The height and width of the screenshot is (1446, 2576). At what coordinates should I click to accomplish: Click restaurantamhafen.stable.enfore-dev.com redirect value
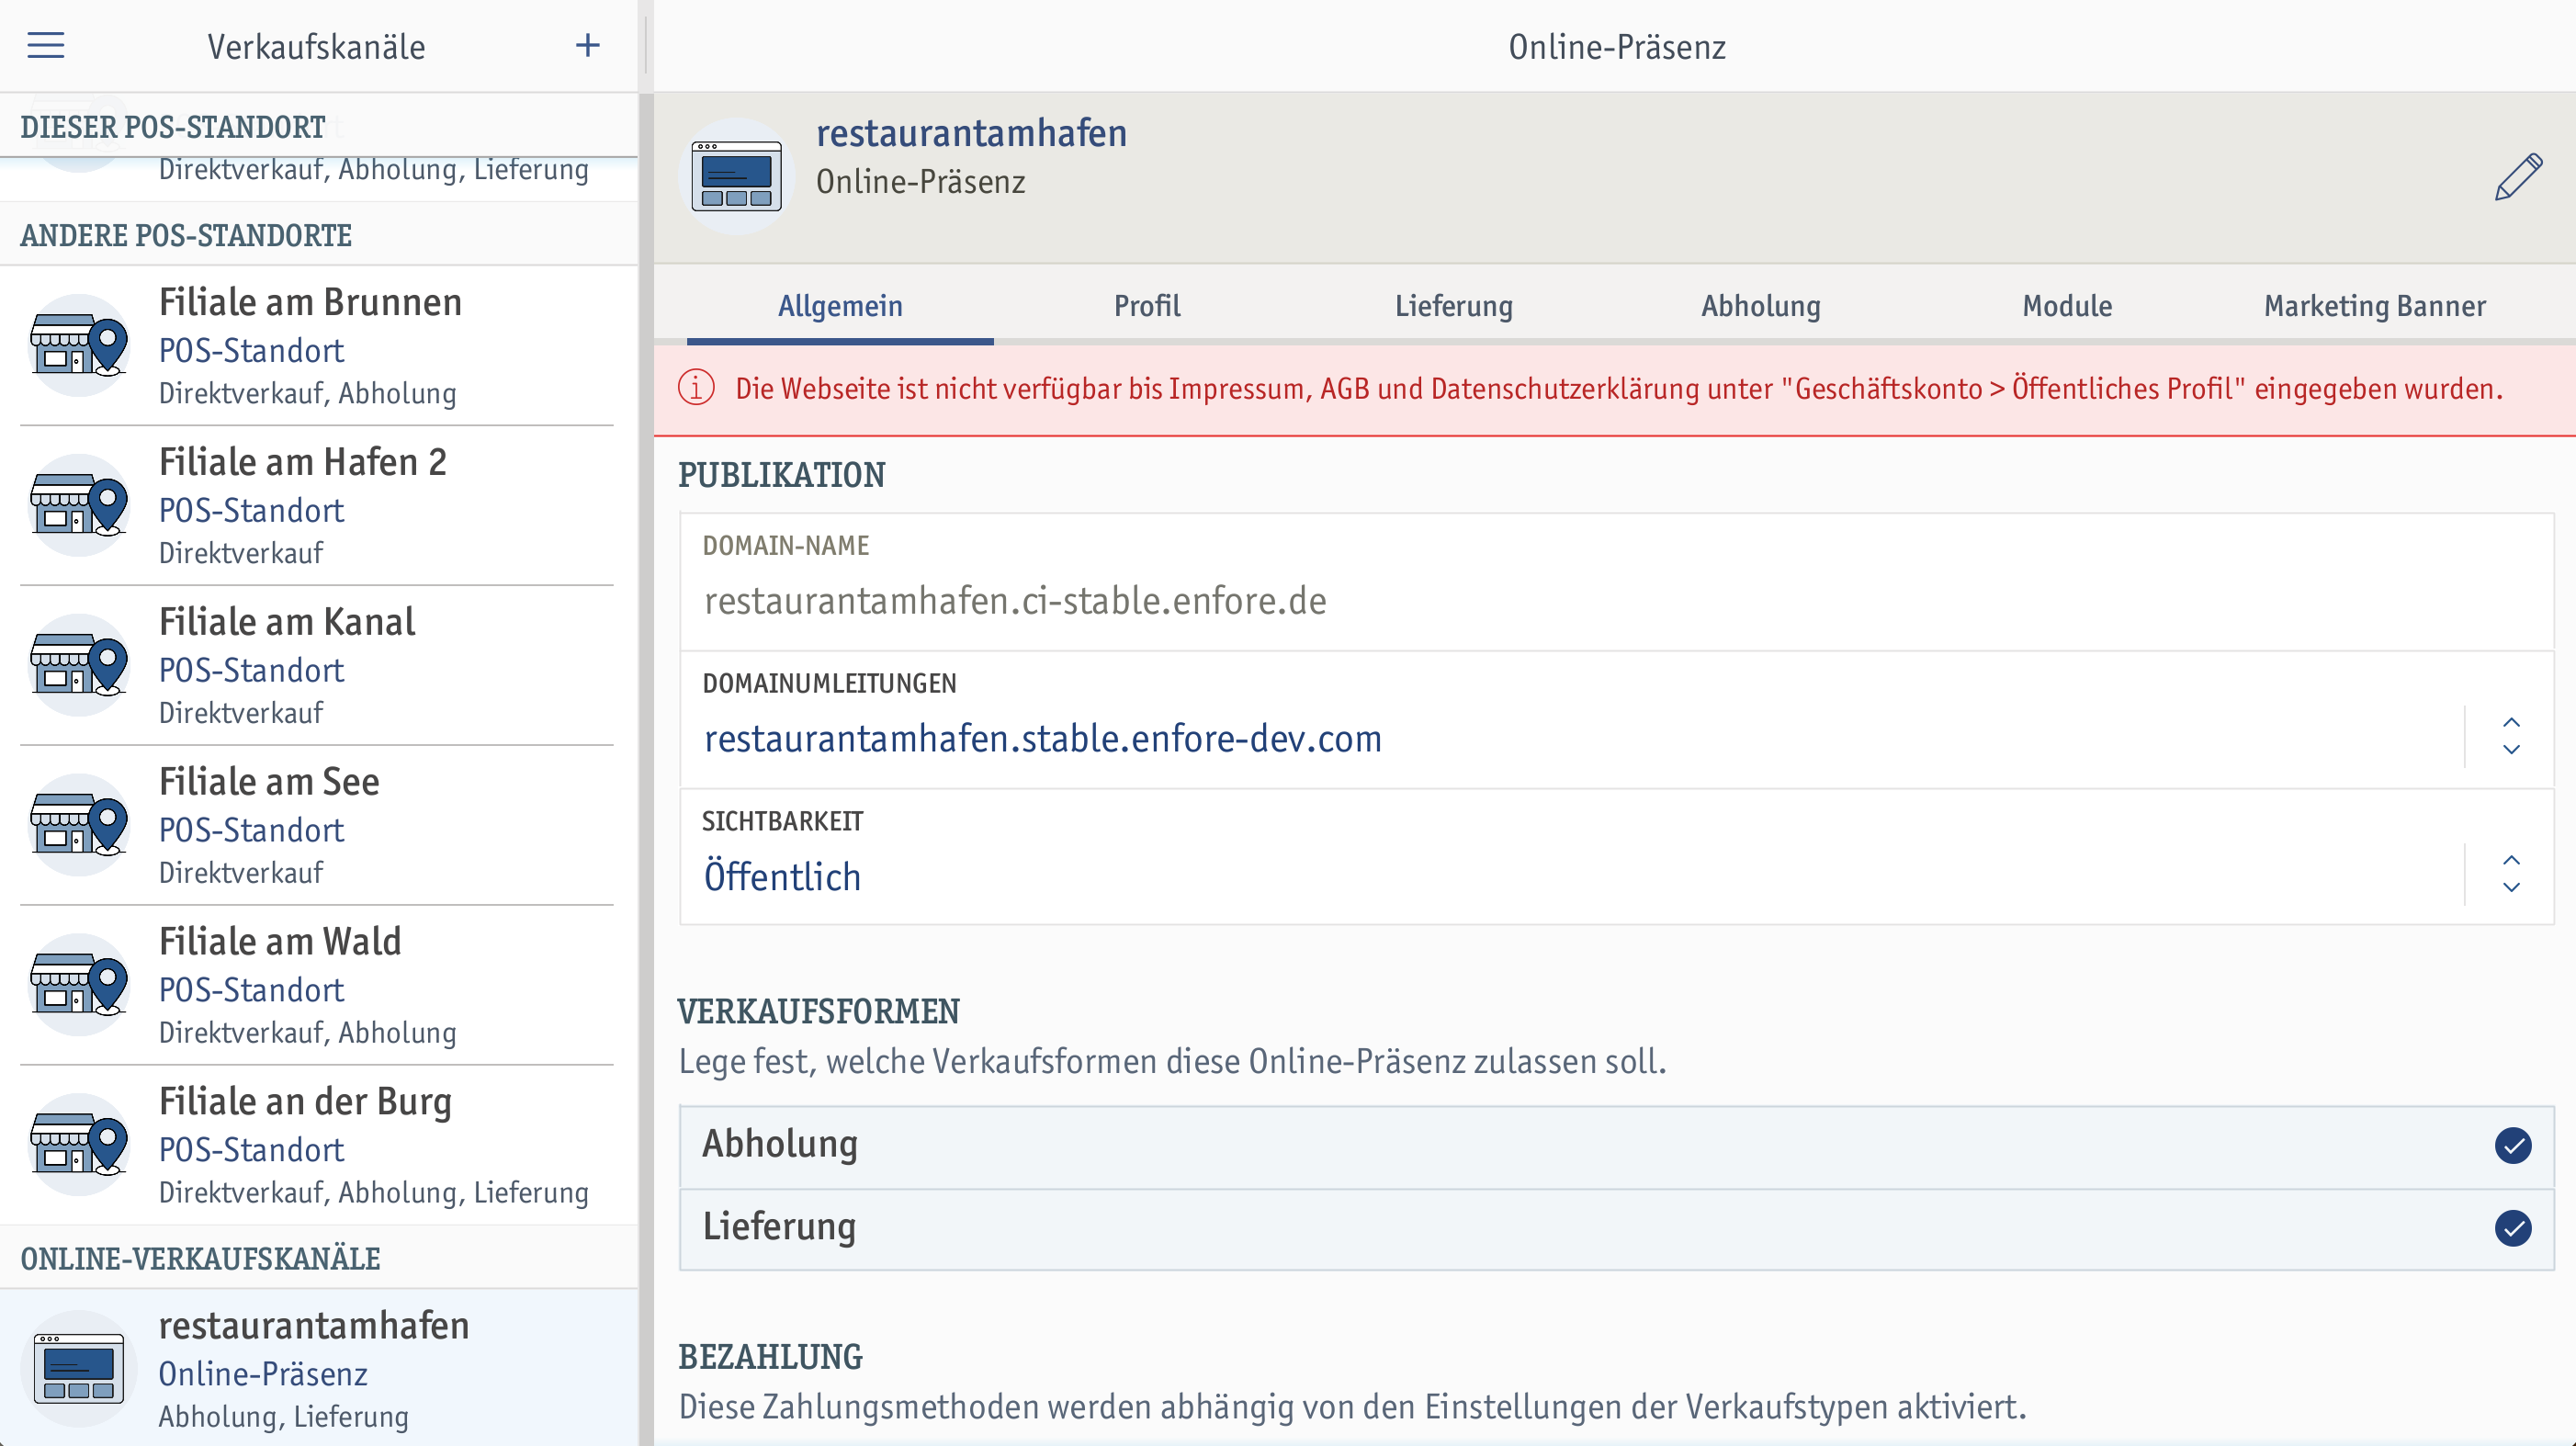(x=1043, y=739)
